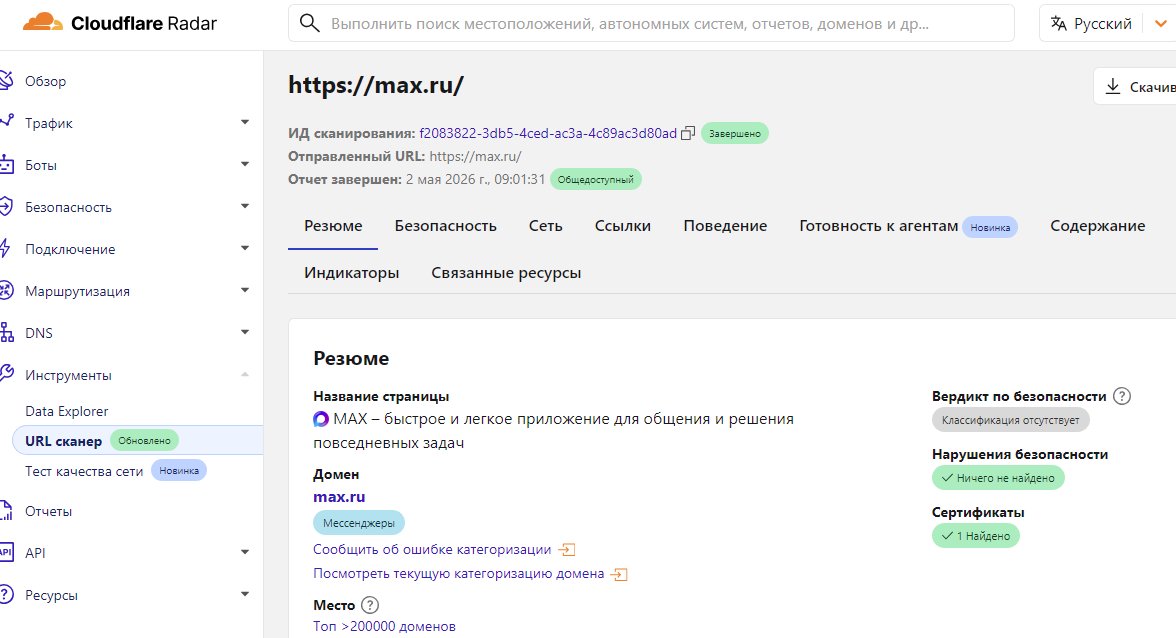Focus the search input field

[651, 23]
